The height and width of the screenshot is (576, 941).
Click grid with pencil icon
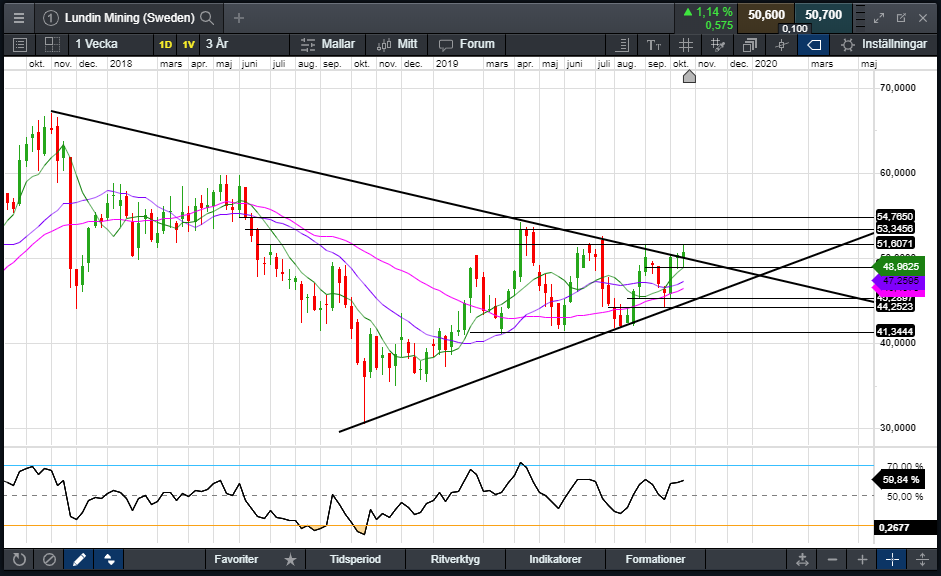(x=717, y=44)
